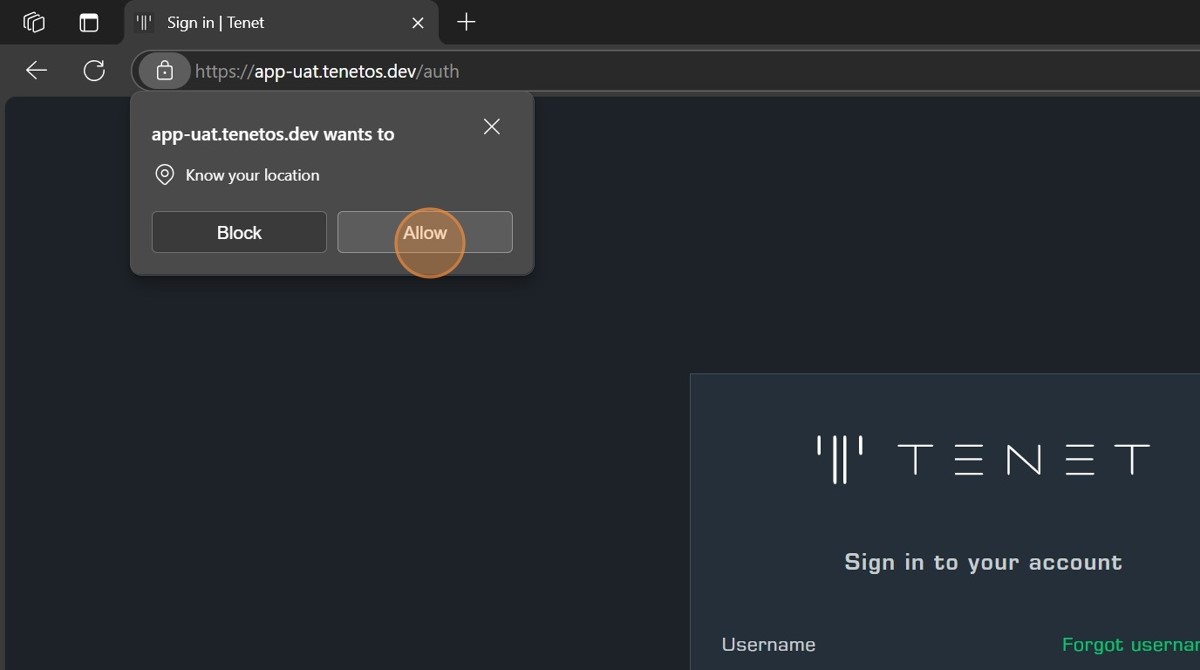This screenshot has height=670, width=1200.
Task: Click the Username field label
Action: [x=768, y=645]
